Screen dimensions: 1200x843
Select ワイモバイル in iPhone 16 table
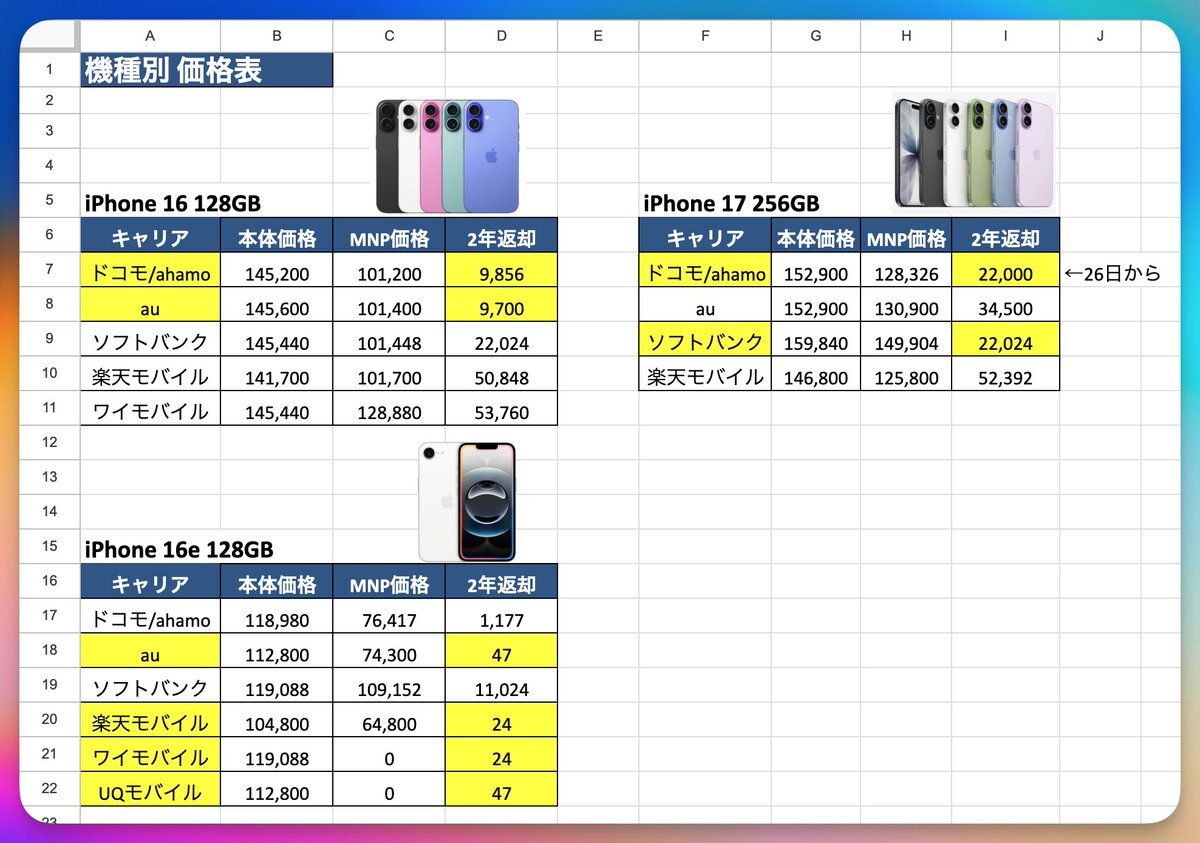click(x=151, y=408)
